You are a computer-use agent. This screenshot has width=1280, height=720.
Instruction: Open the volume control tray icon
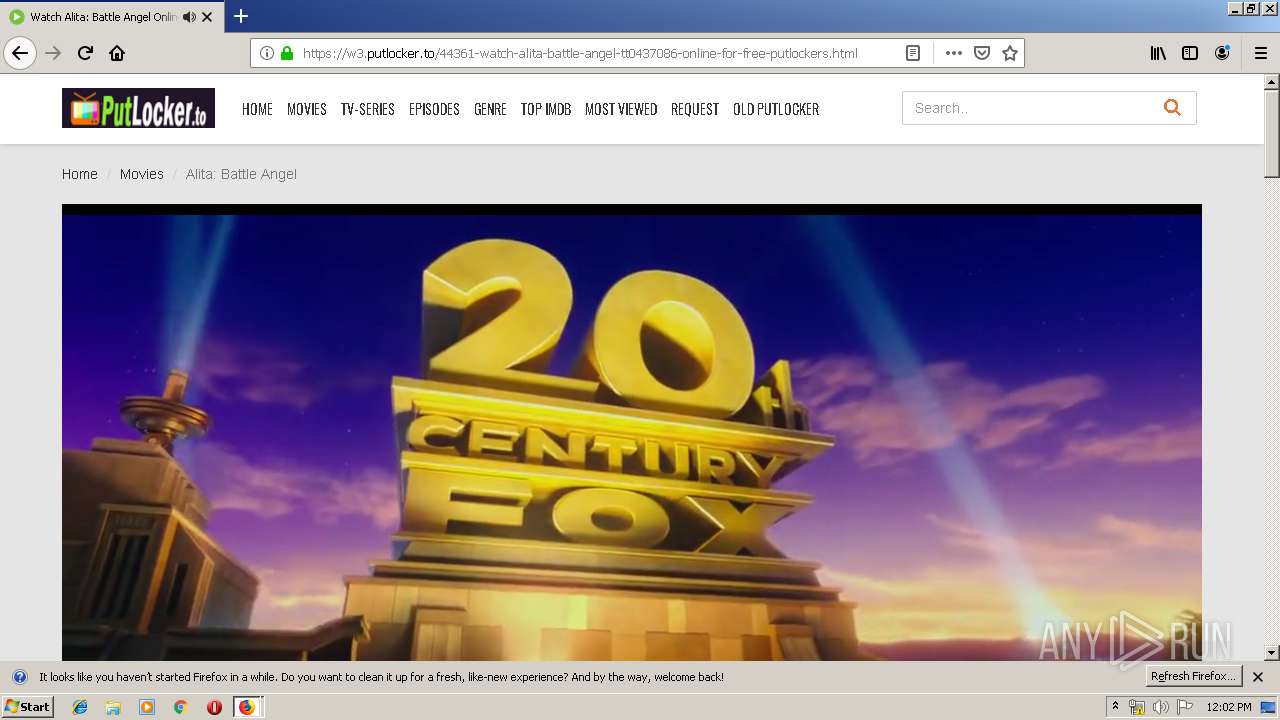tap(1160, 707)
